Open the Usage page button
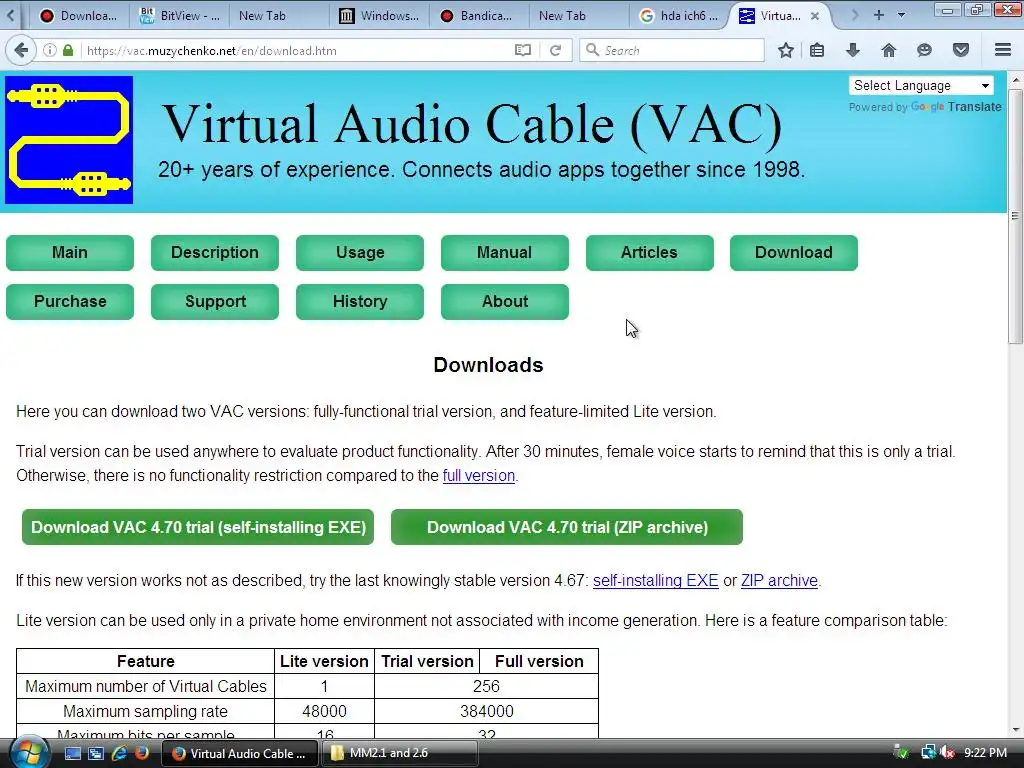Viewport: 1024px width, 768px height. tap(360, 253)
